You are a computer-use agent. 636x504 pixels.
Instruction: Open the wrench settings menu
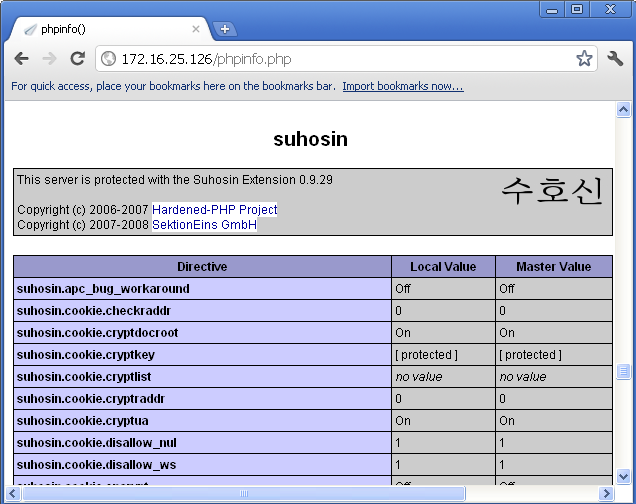tap(615, 59)
